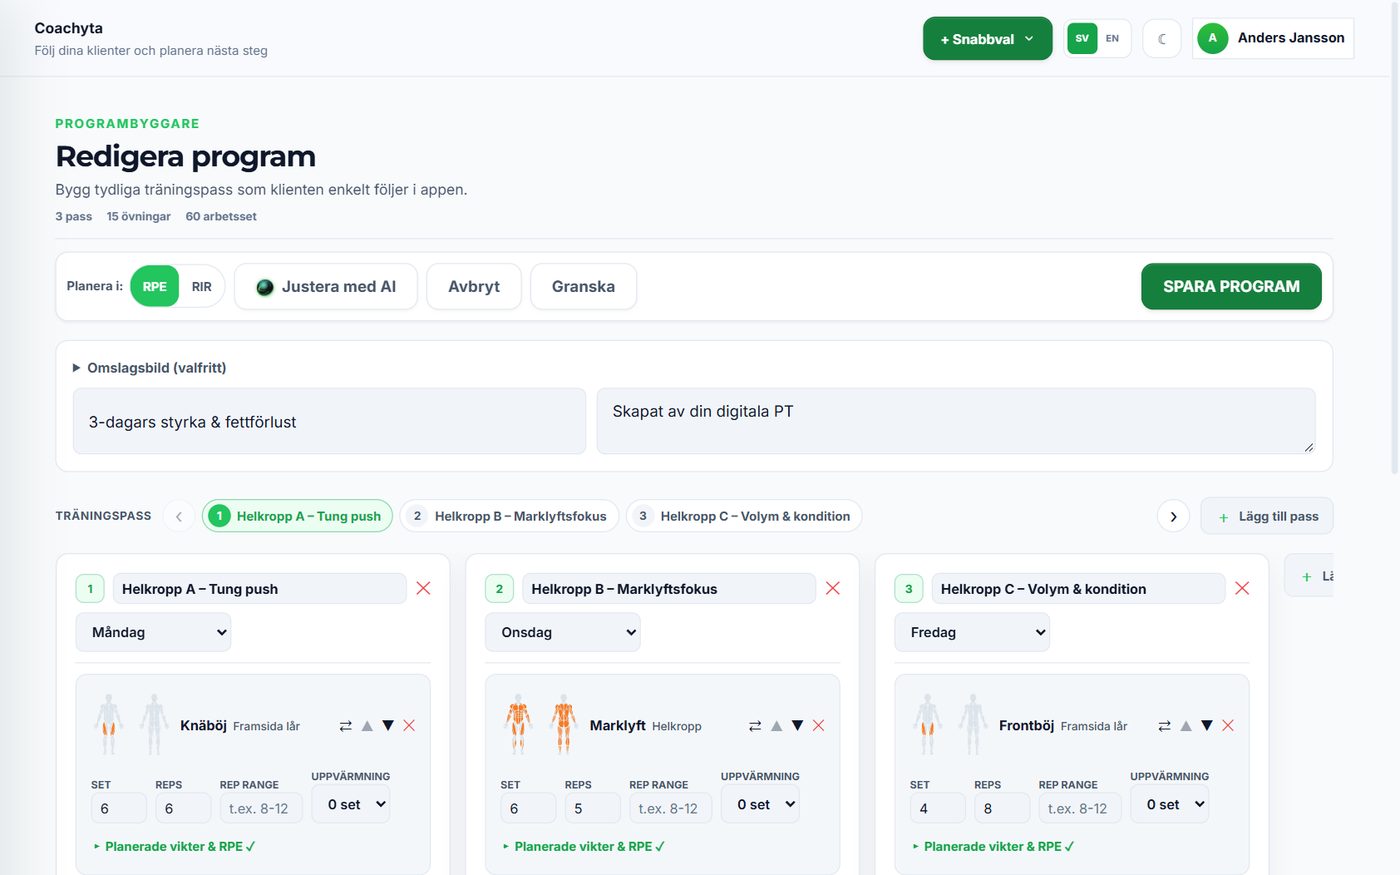The image size is (1400, 875).
Task: Move Frontböj exercise down
Action: pyautogui.click(x=1207, y=726)
